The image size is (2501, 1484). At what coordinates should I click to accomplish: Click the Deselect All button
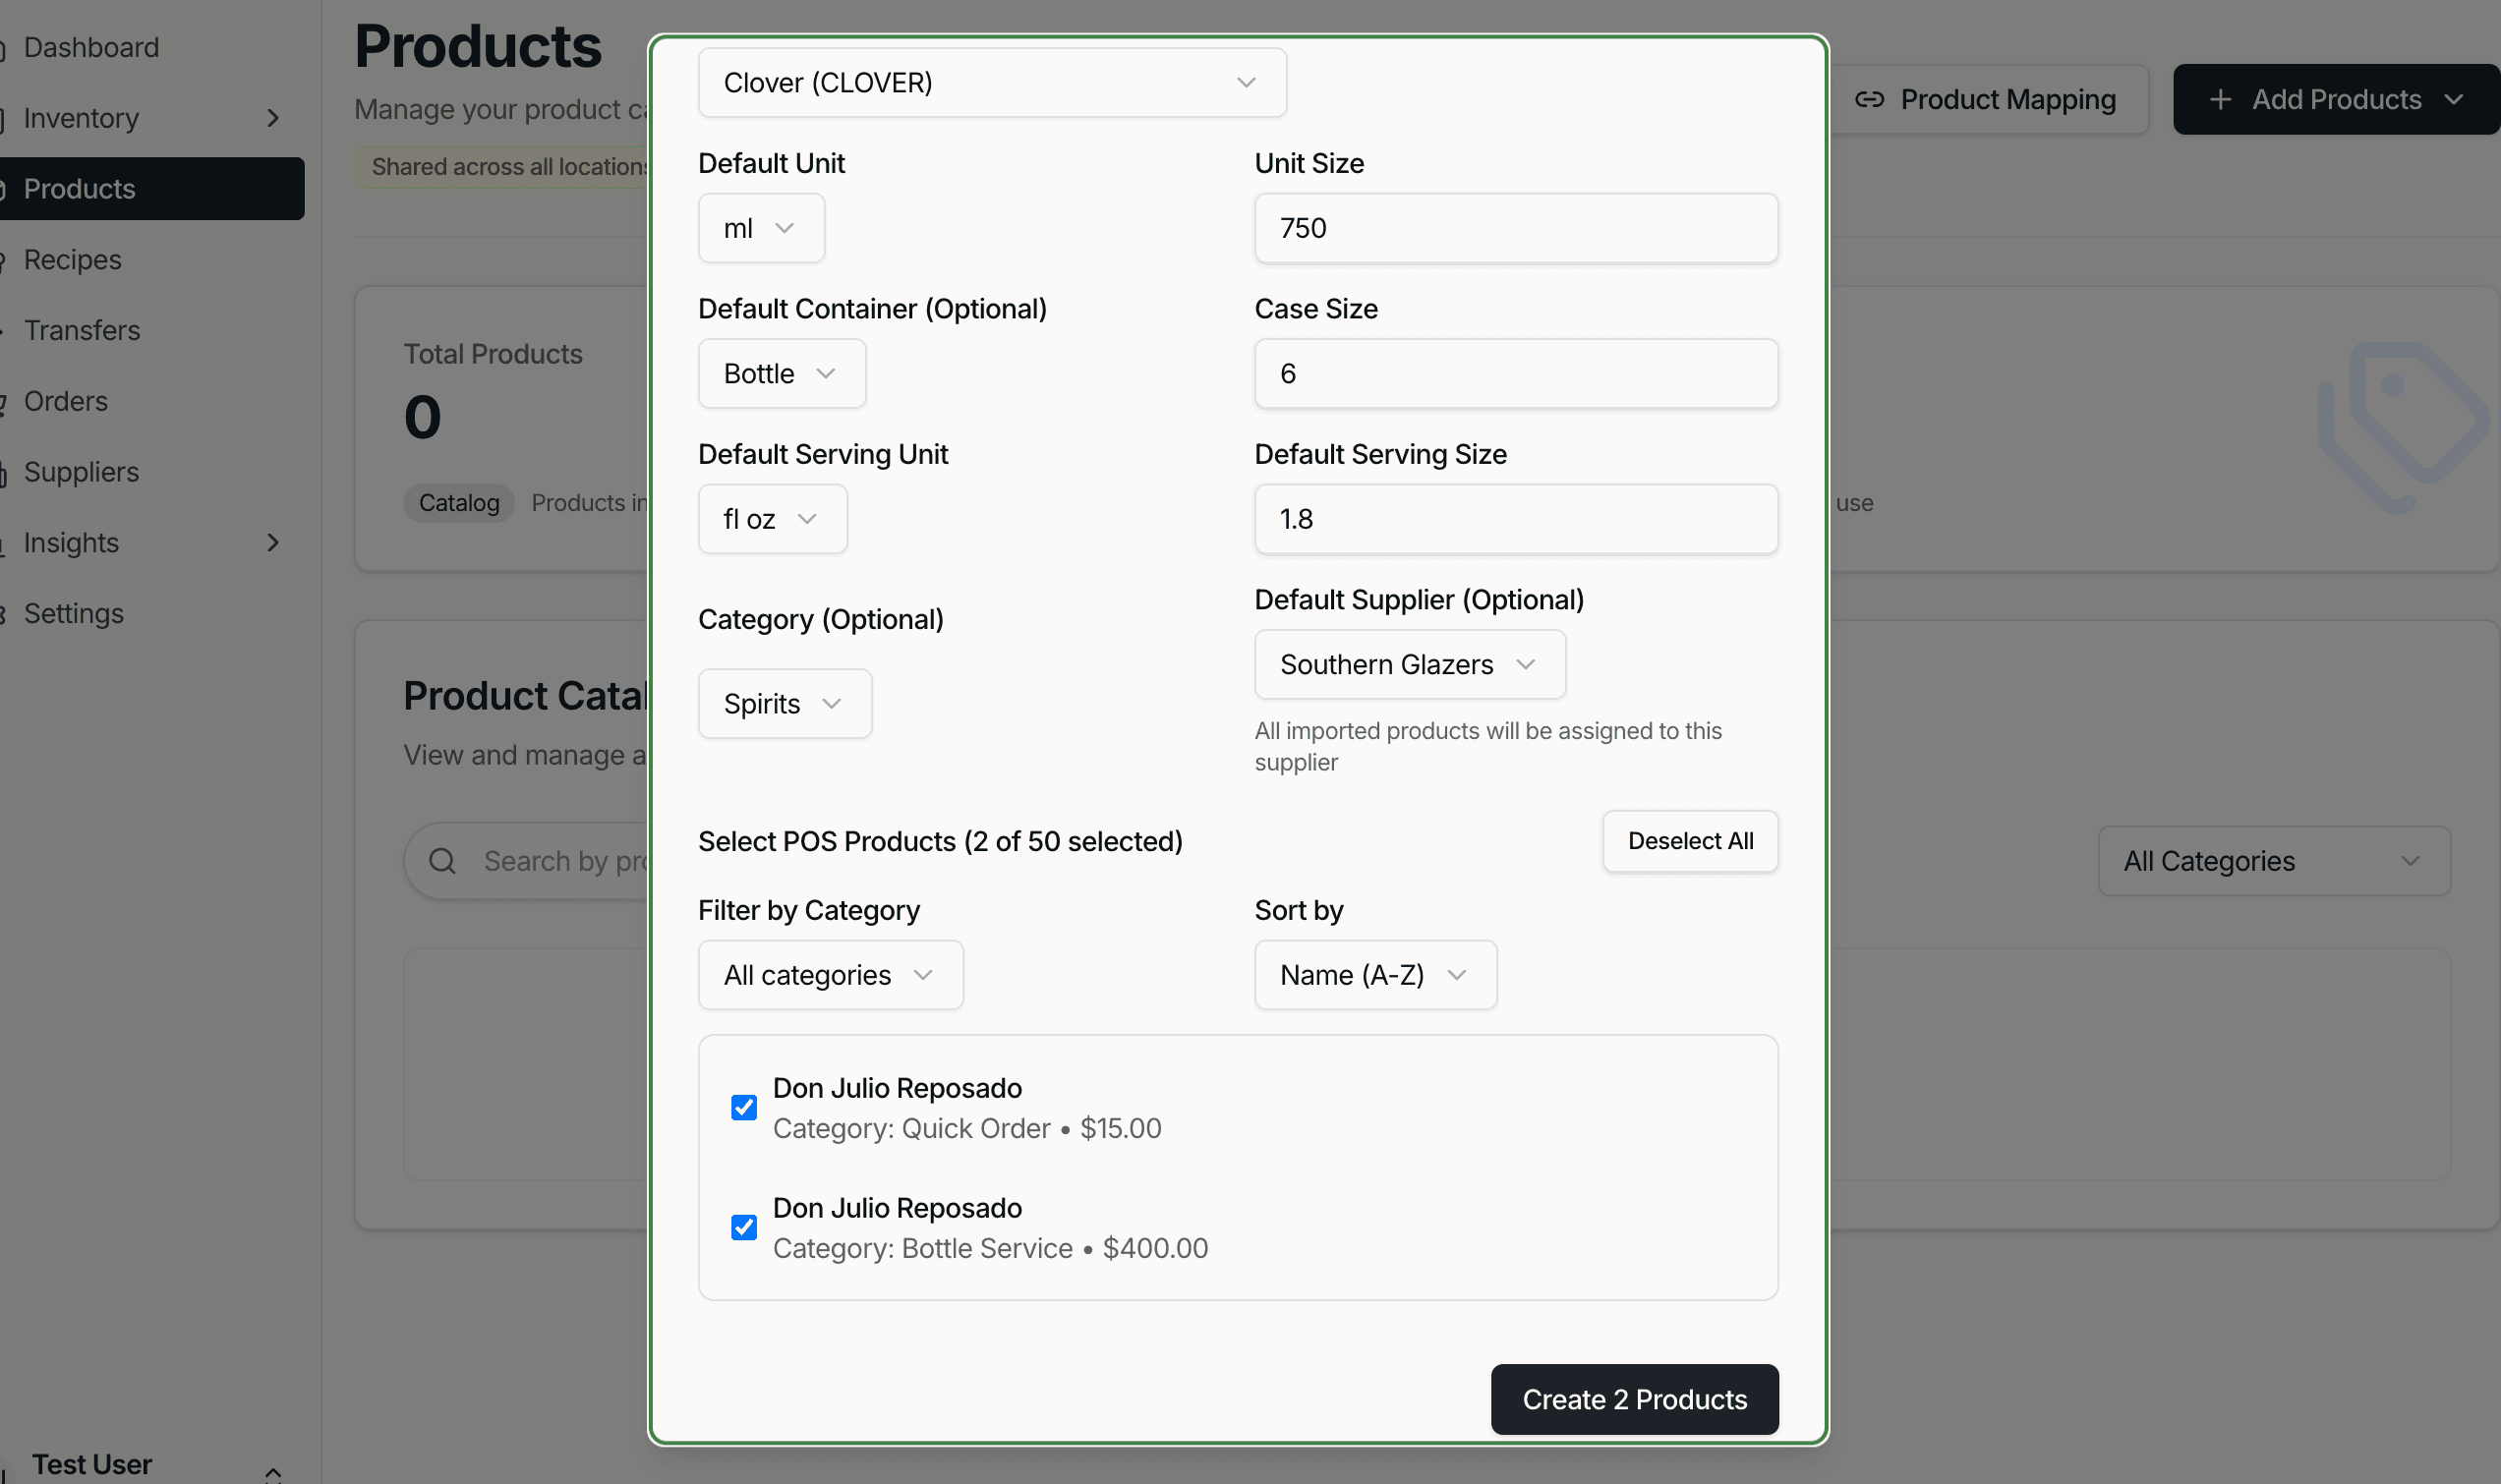[x=1689, y=841]
